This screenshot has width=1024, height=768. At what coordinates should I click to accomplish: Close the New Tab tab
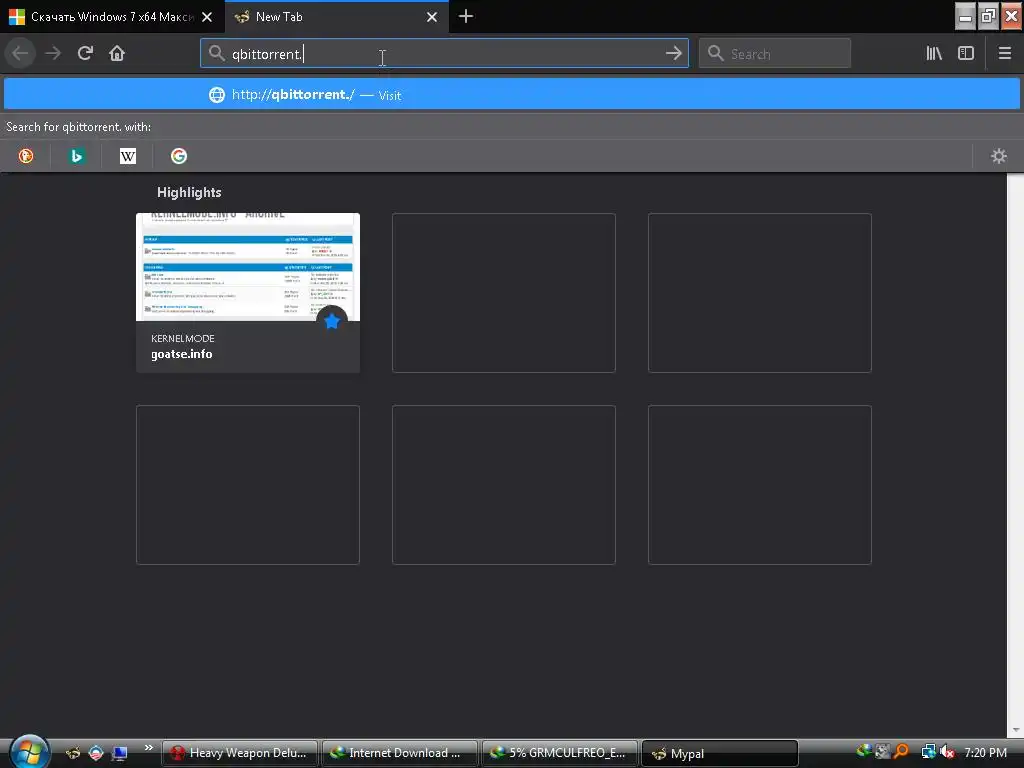point(432,17)
